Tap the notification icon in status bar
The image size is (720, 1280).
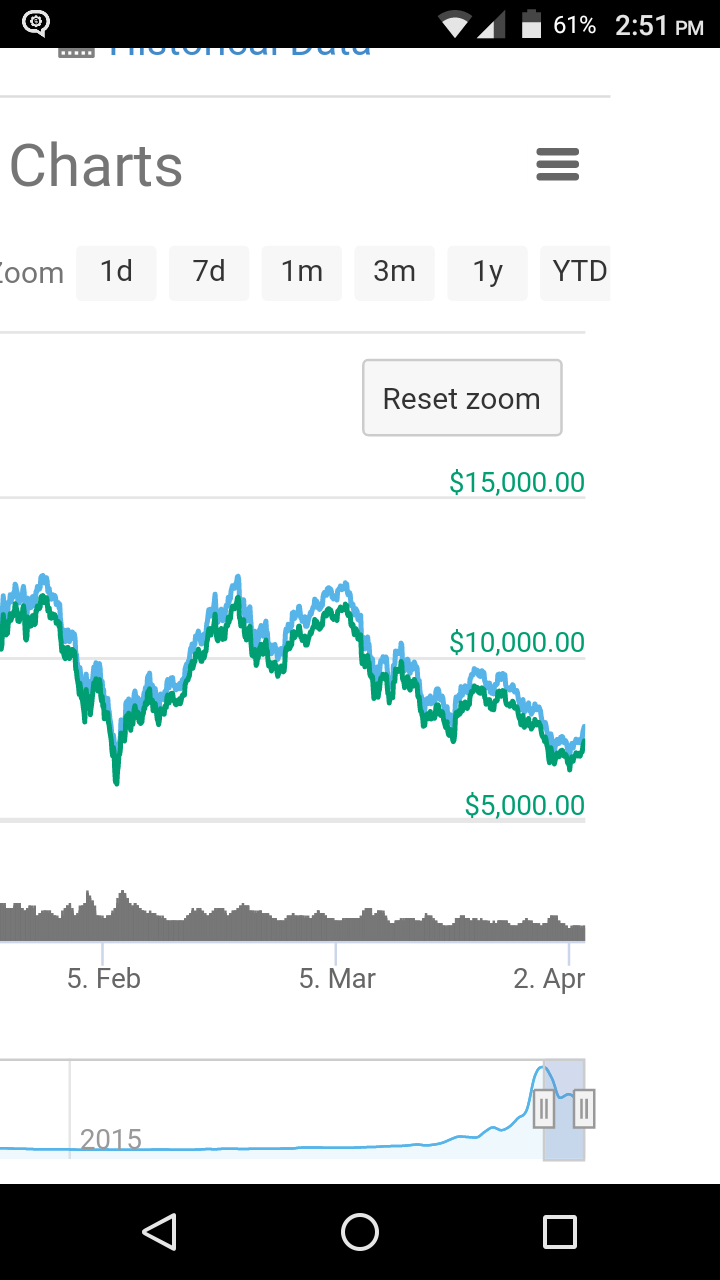(36, 23)
